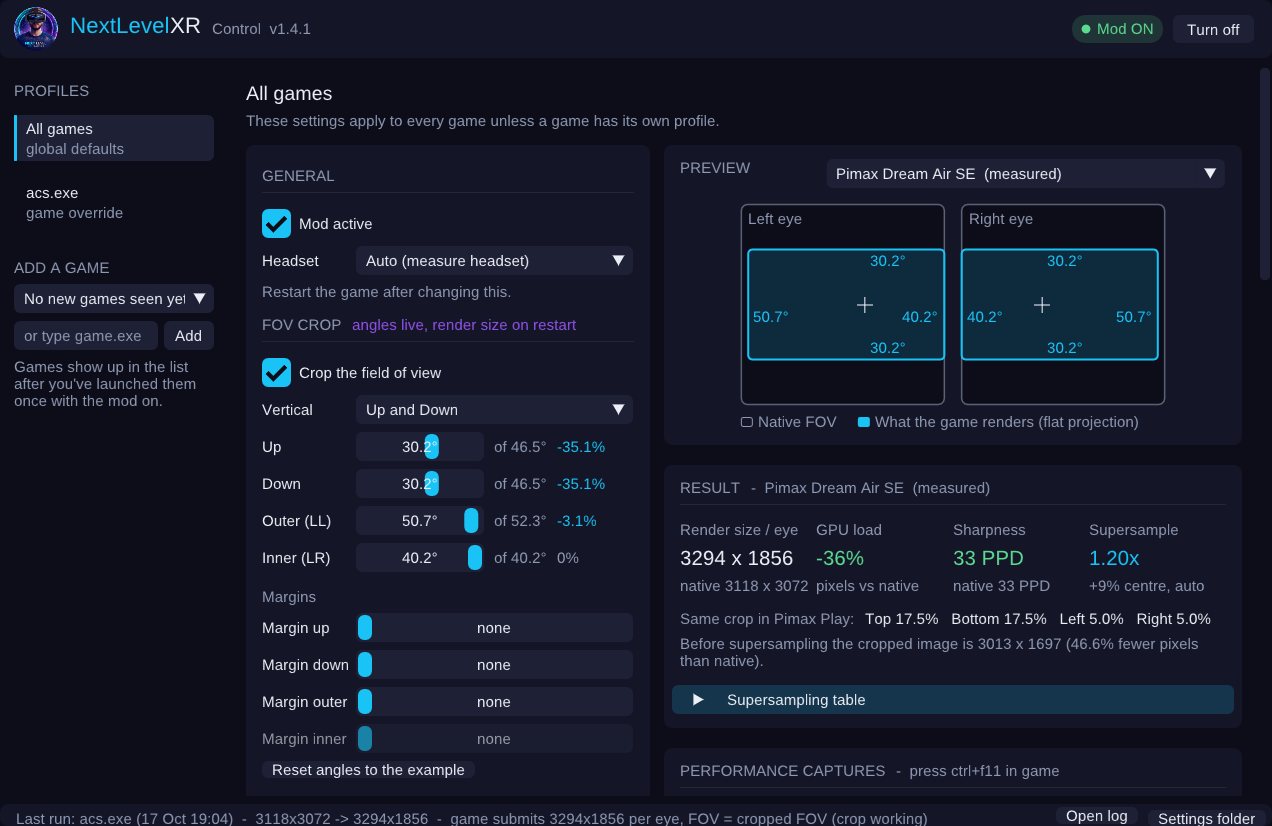
Task: Click the Margin outer slider
Action: (x=494, y=702)
